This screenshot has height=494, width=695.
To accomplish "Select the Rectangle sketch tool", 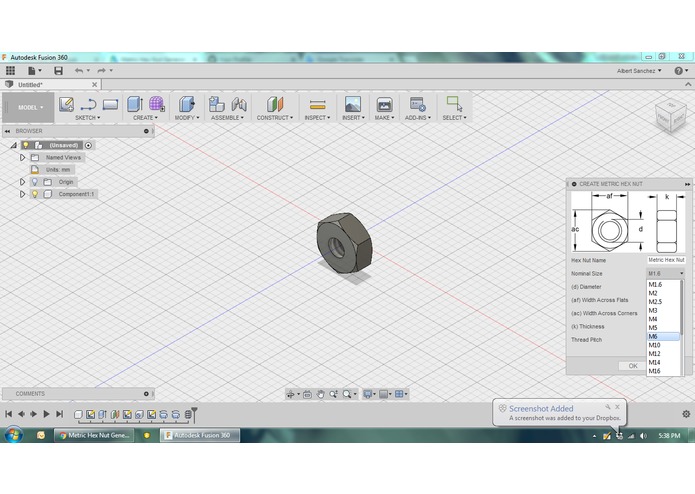I will pos(110,105).
